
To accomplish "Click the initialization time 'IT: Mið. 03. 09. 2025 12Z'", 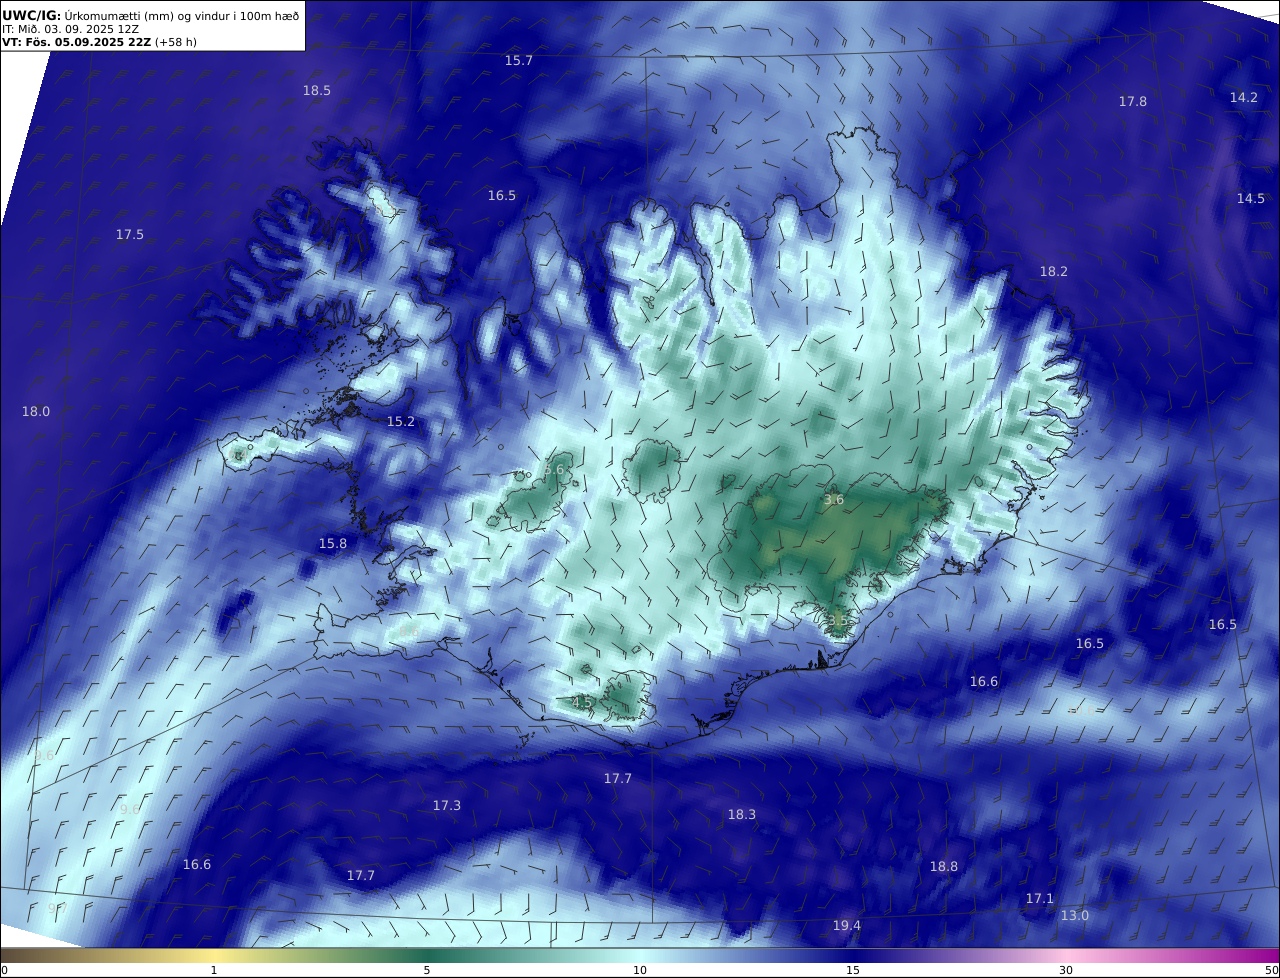I will point(69,29).
